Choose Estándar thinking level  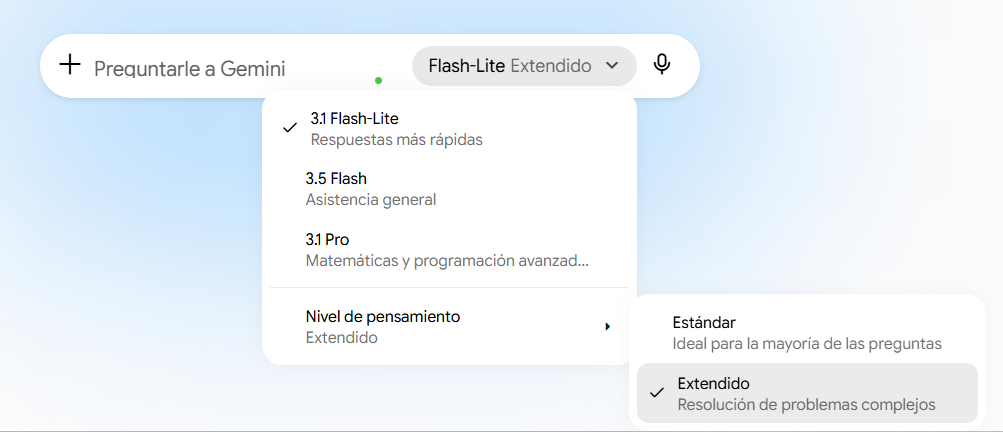tap(807, 333)
